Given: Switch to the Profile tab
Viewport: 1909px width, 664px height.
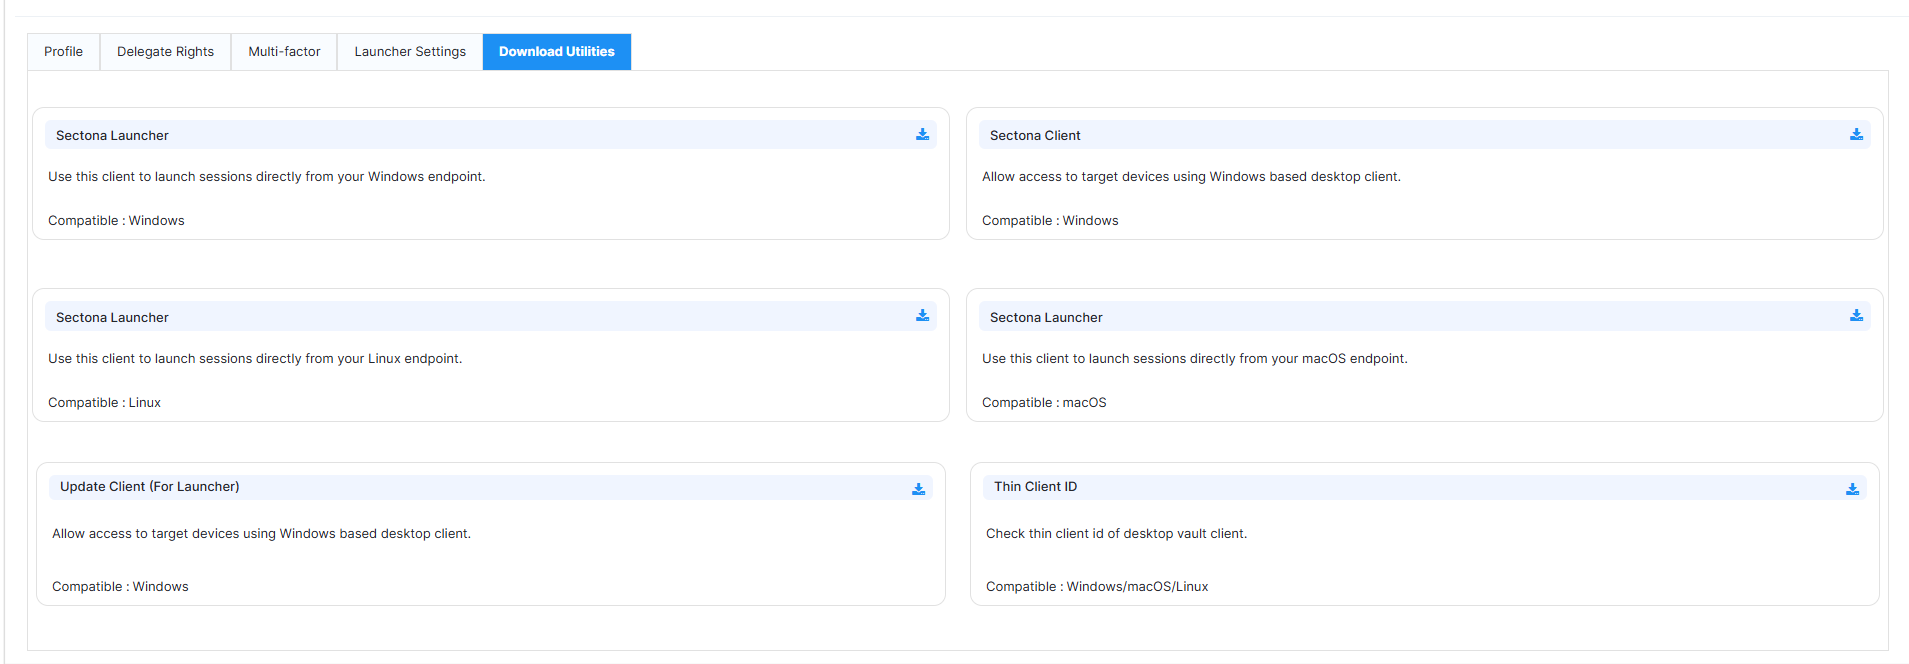Looking at the screenshot, I should pos(63,52).
